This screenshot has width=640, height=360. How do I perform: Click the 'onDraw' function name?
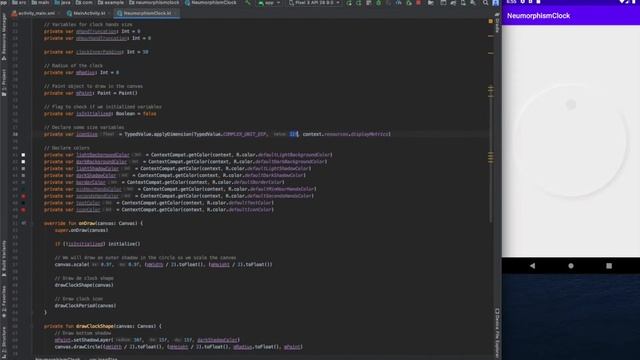coord(87,223)
